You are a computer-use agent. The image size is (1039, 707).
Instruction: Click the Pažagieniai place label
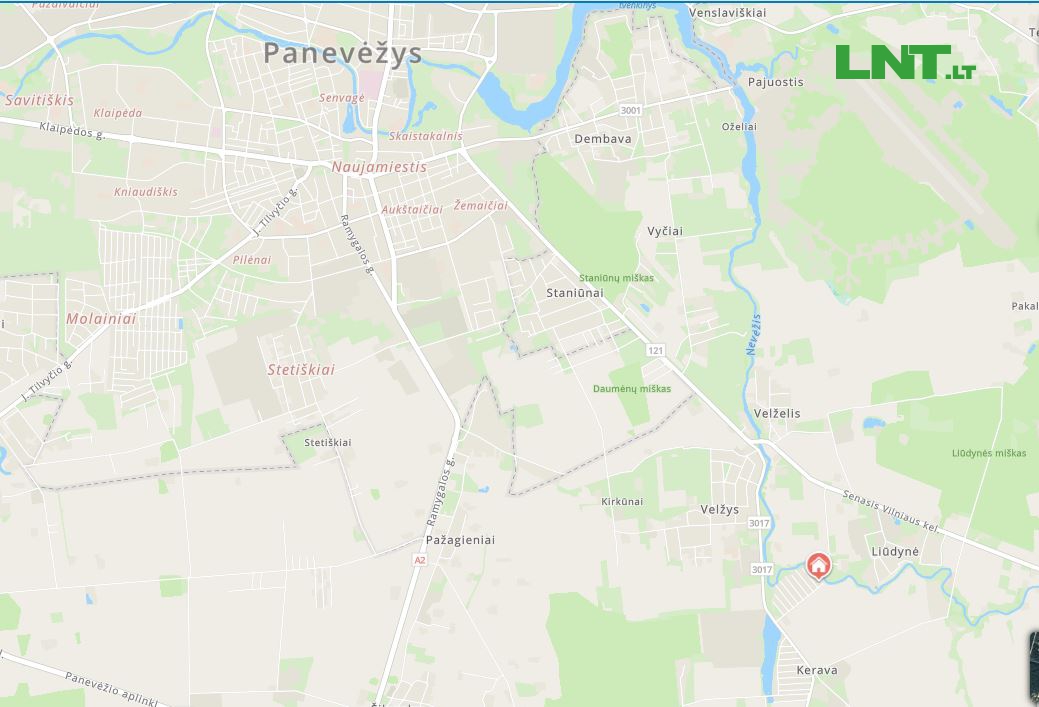(x=460, y=540)
